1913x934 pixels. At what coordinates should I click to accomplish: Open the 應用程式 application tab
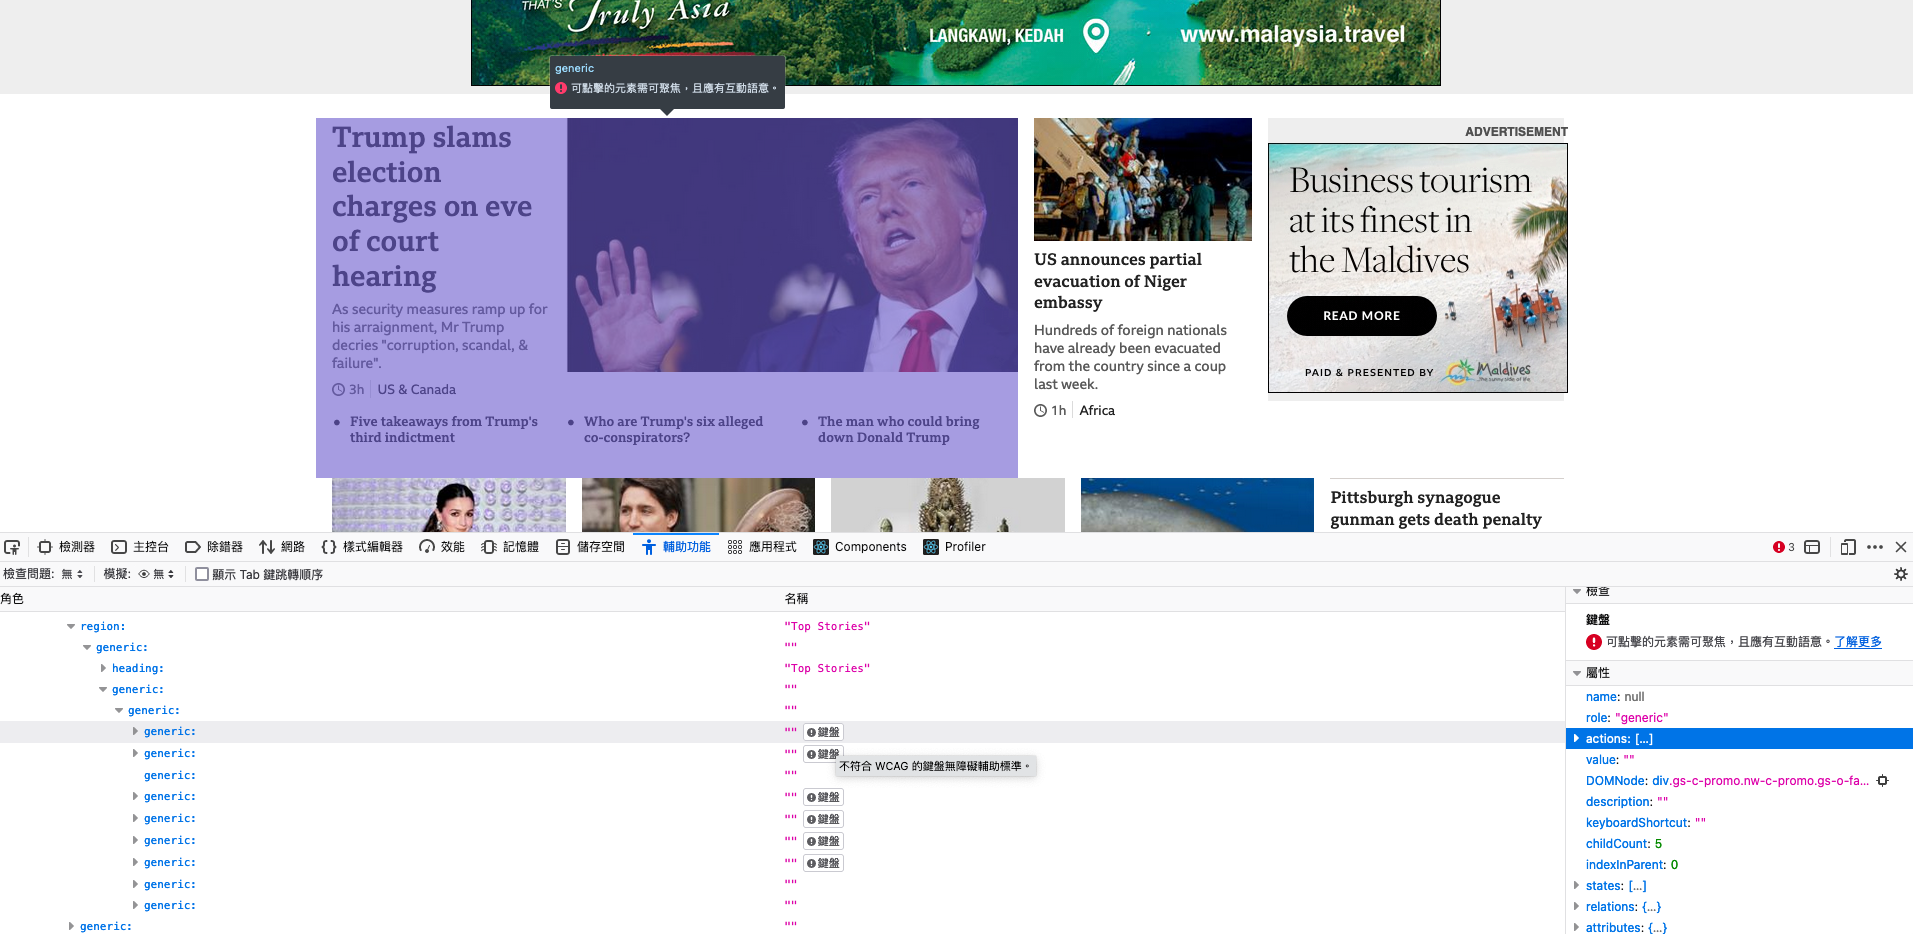pos(762,547)
